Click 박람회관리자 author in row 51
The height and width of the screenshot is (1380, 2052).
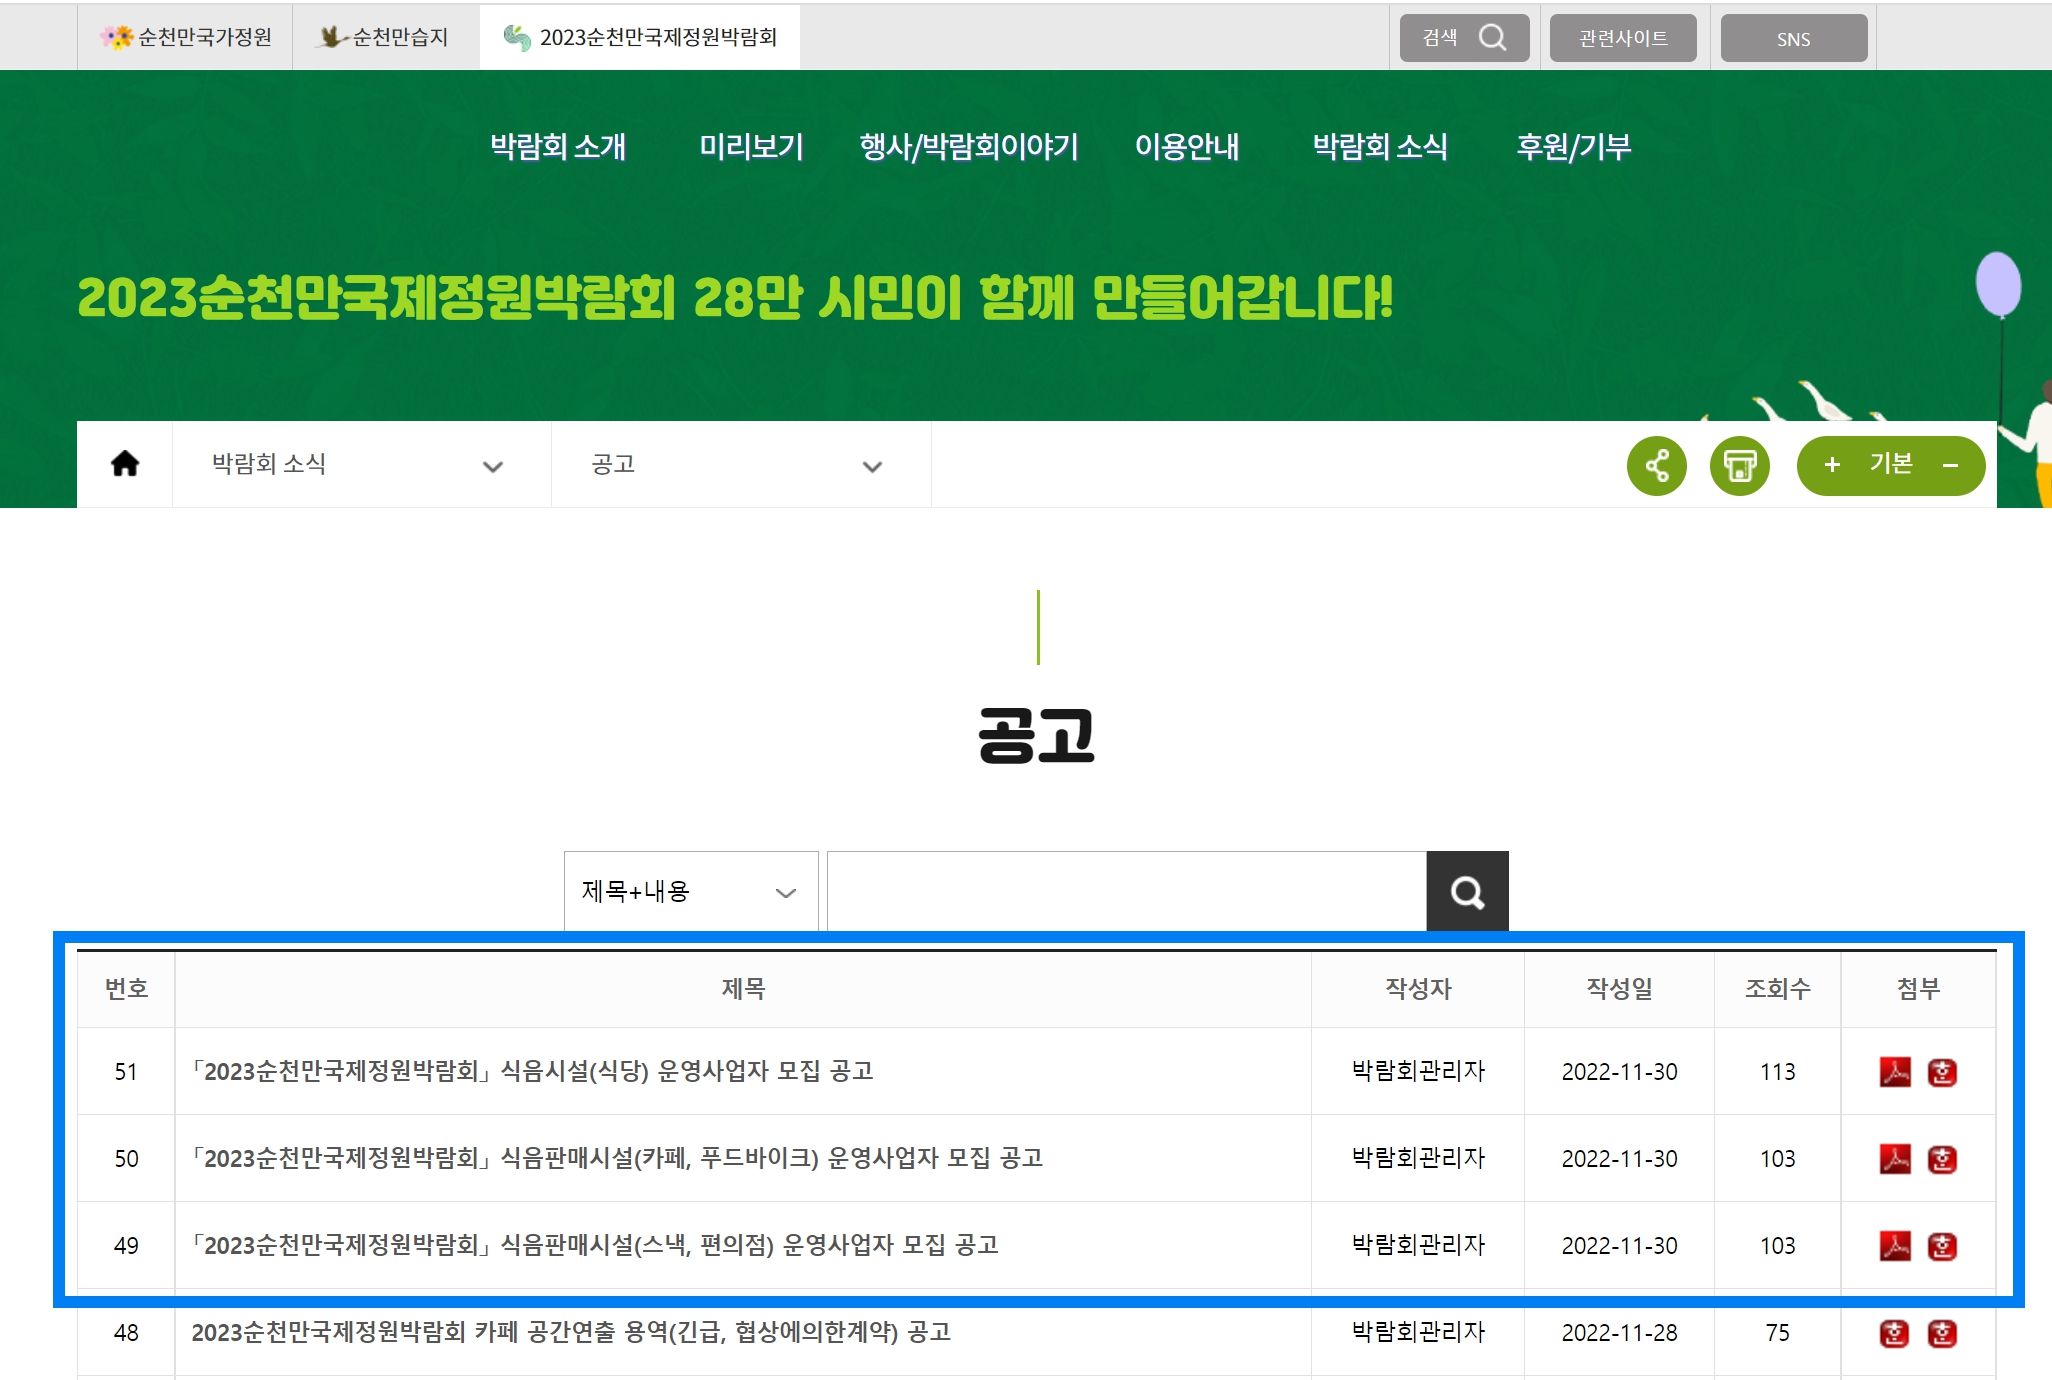point(1418,1071)
